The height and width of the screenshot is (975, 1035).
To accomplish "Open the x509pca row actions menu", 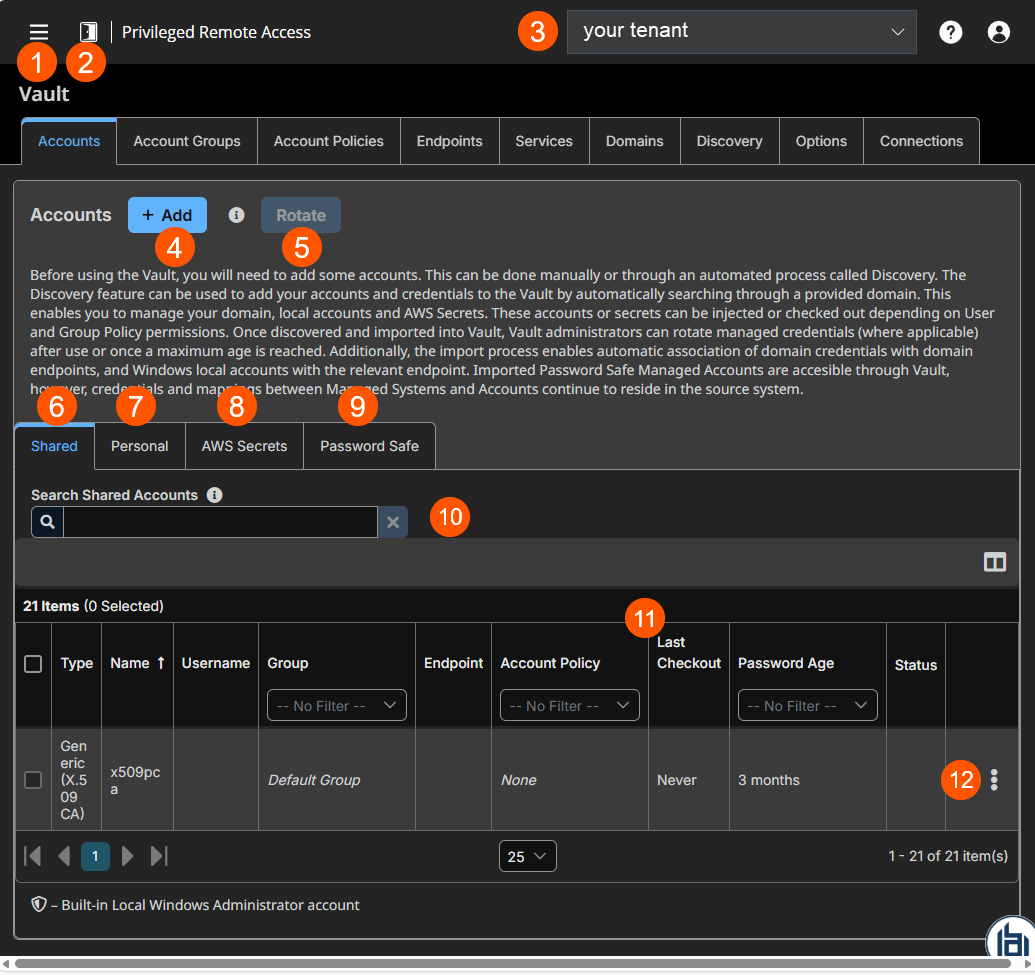I will (x=994, y=780).
